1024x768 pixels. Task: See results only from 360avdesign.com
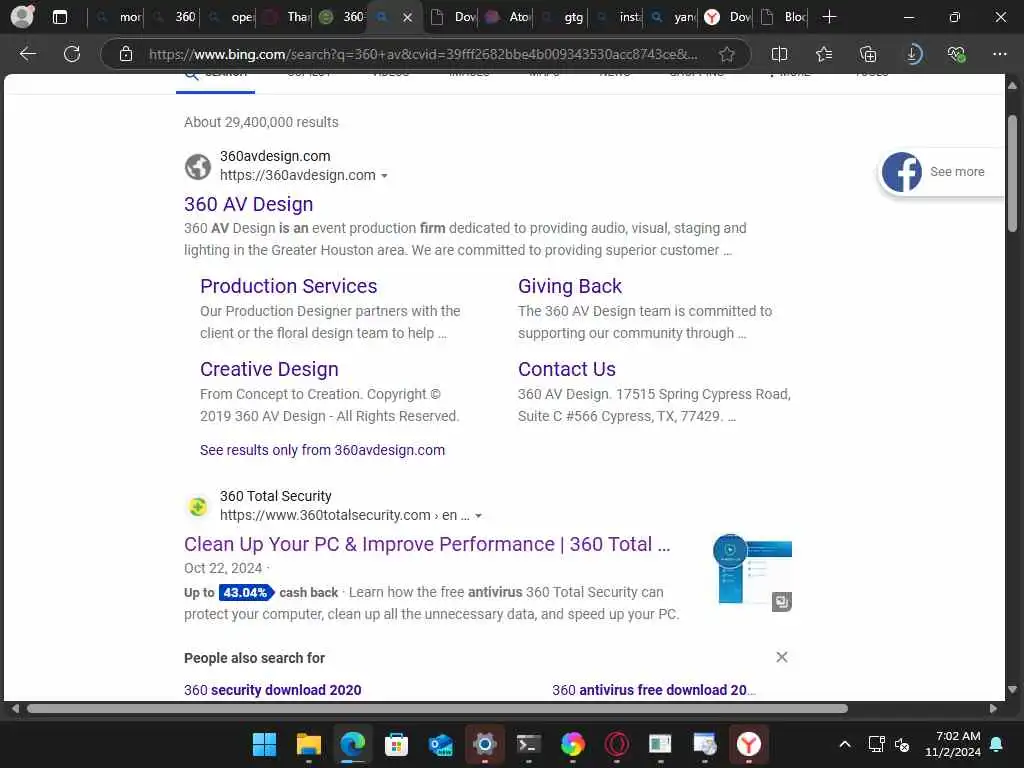pos(322,450)
